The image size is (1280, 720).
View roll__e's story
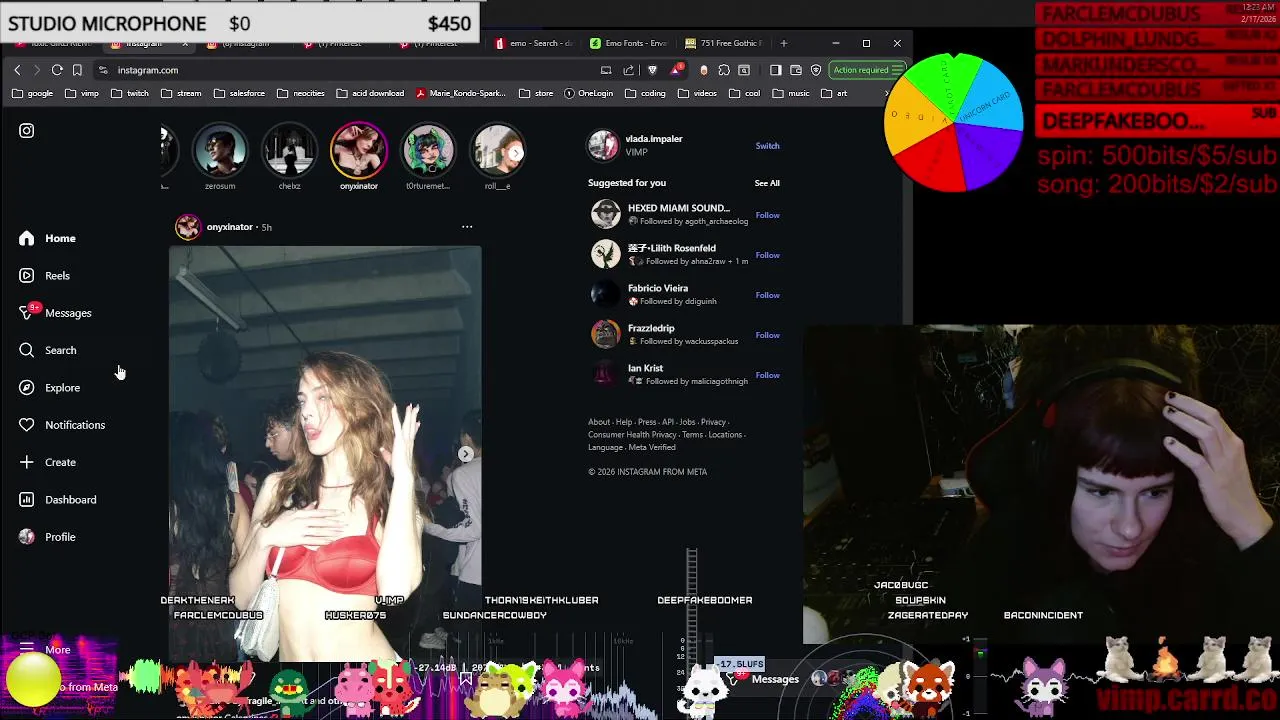coord(498,150)
